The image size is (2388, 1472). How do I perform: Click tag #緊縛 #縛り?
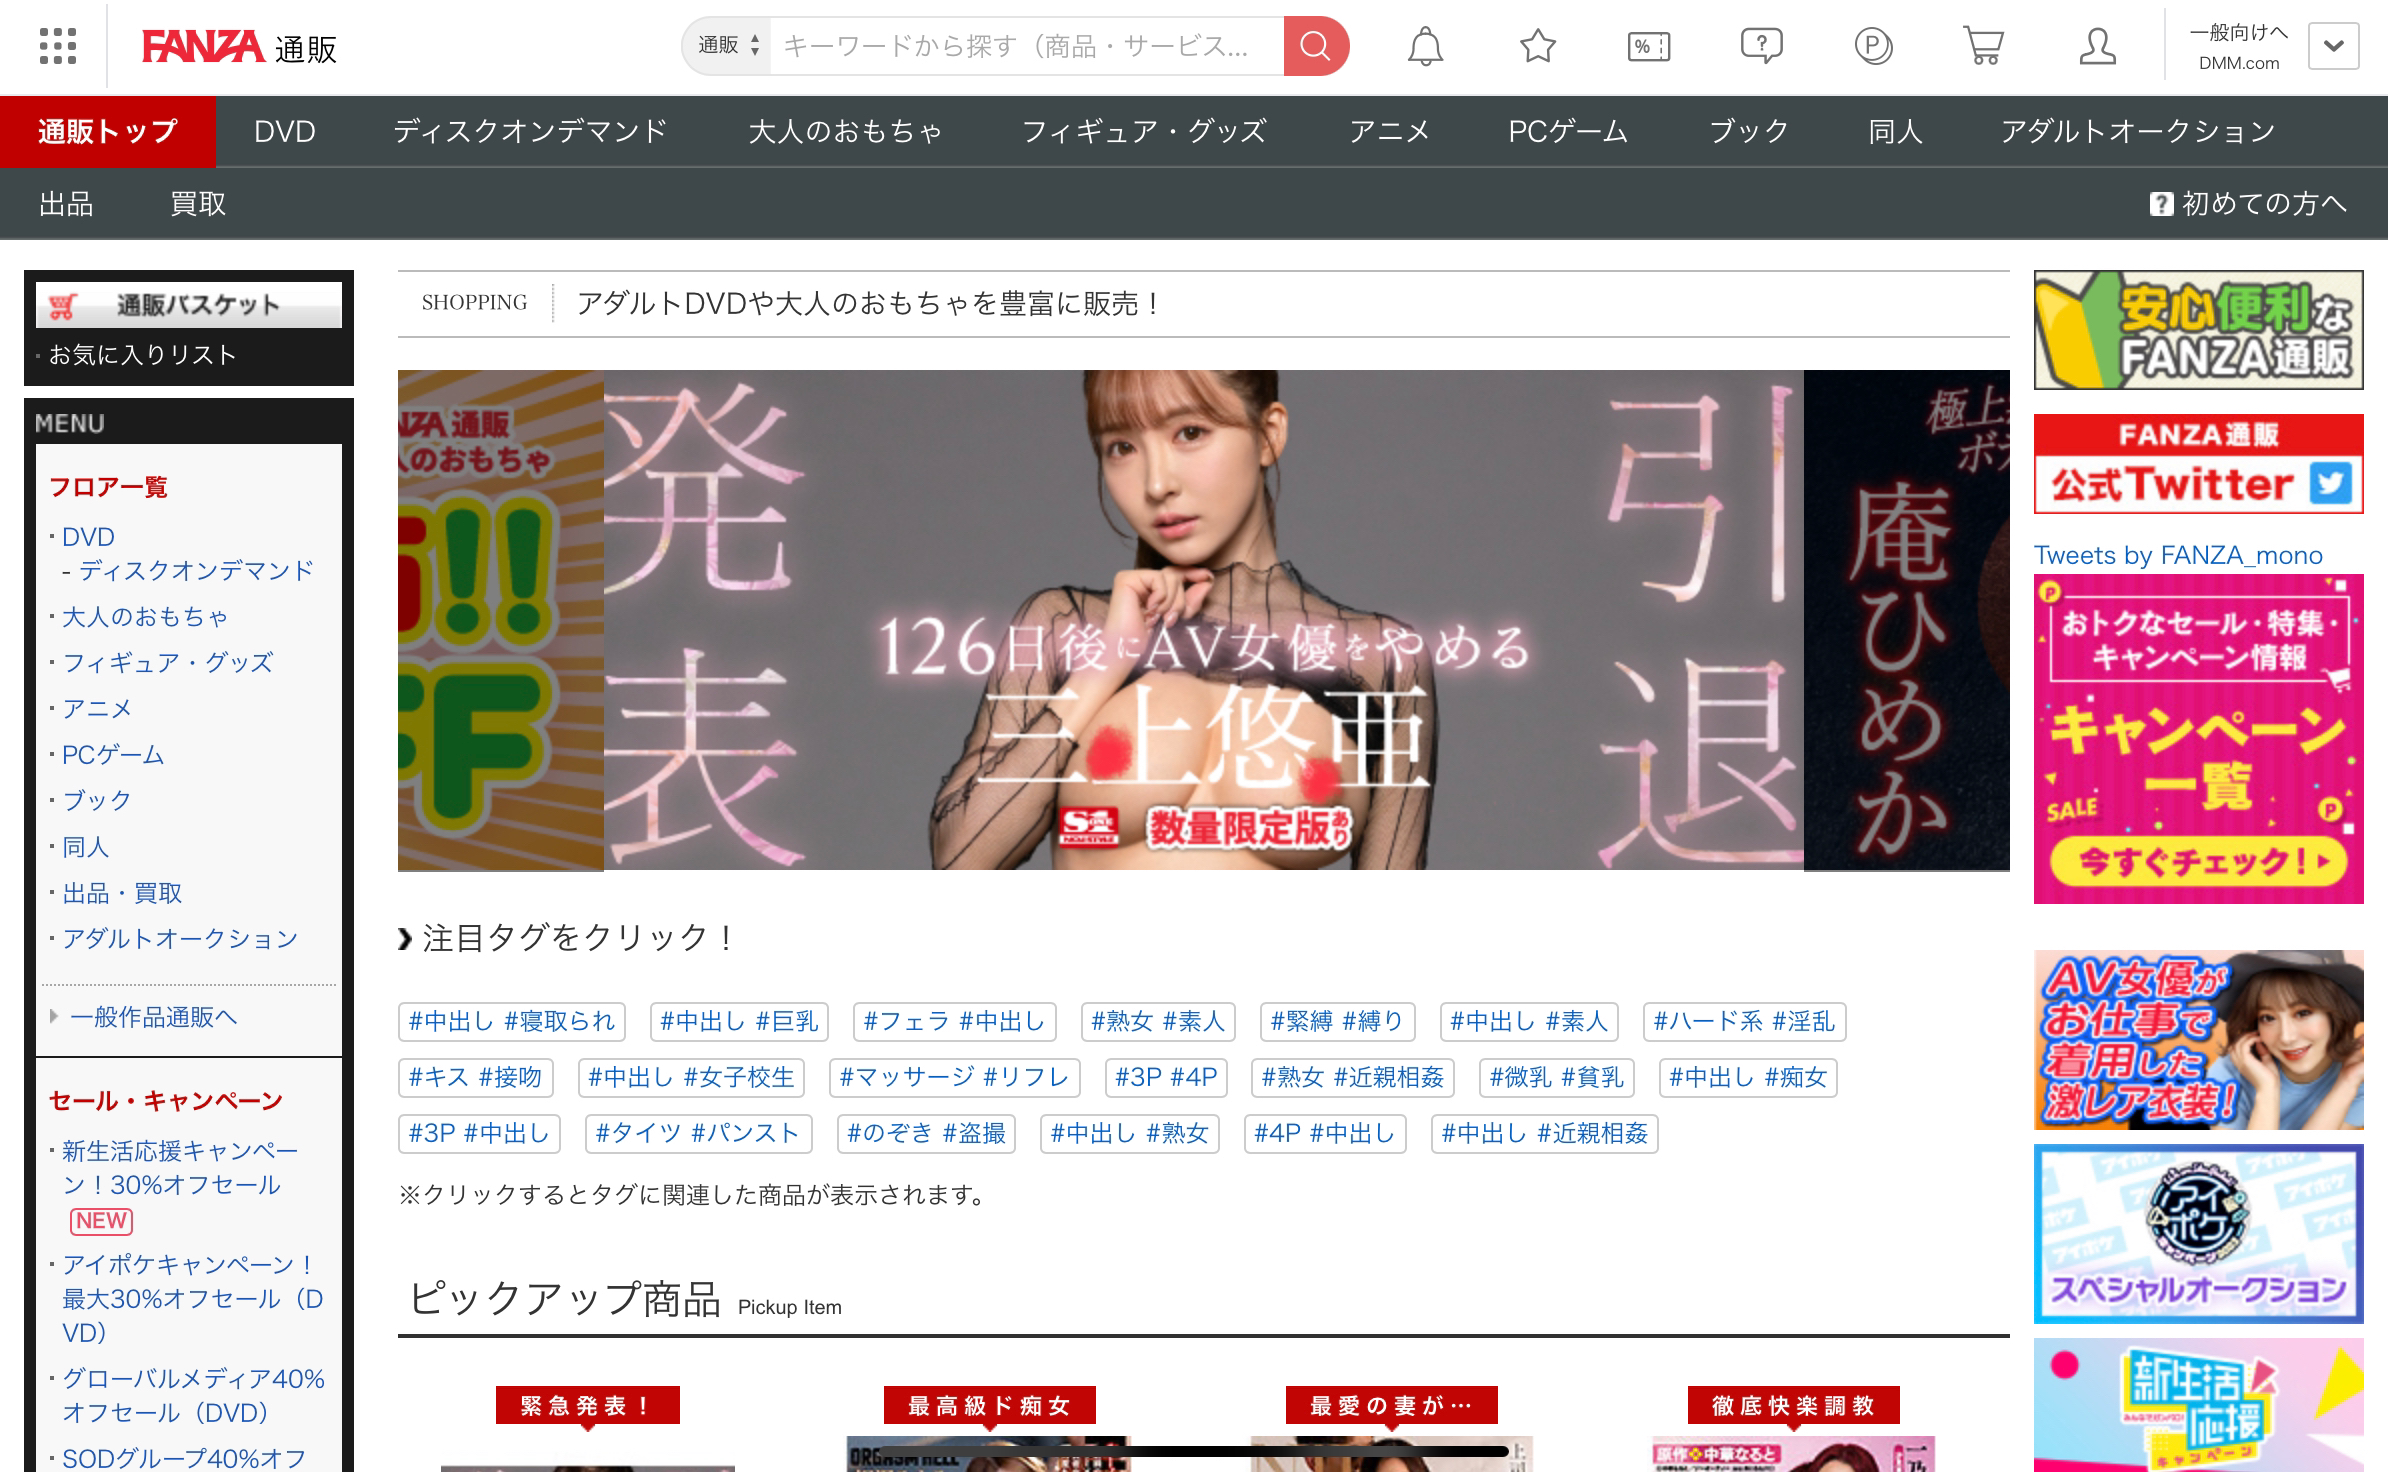(x=1337, y=1022)
